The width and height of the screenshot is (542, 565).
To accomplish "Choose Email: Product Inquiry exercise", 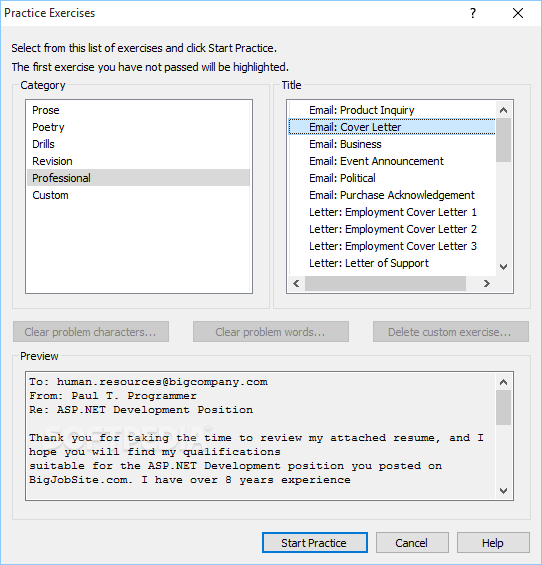I will pyautogui.click(x=392, y=110).
